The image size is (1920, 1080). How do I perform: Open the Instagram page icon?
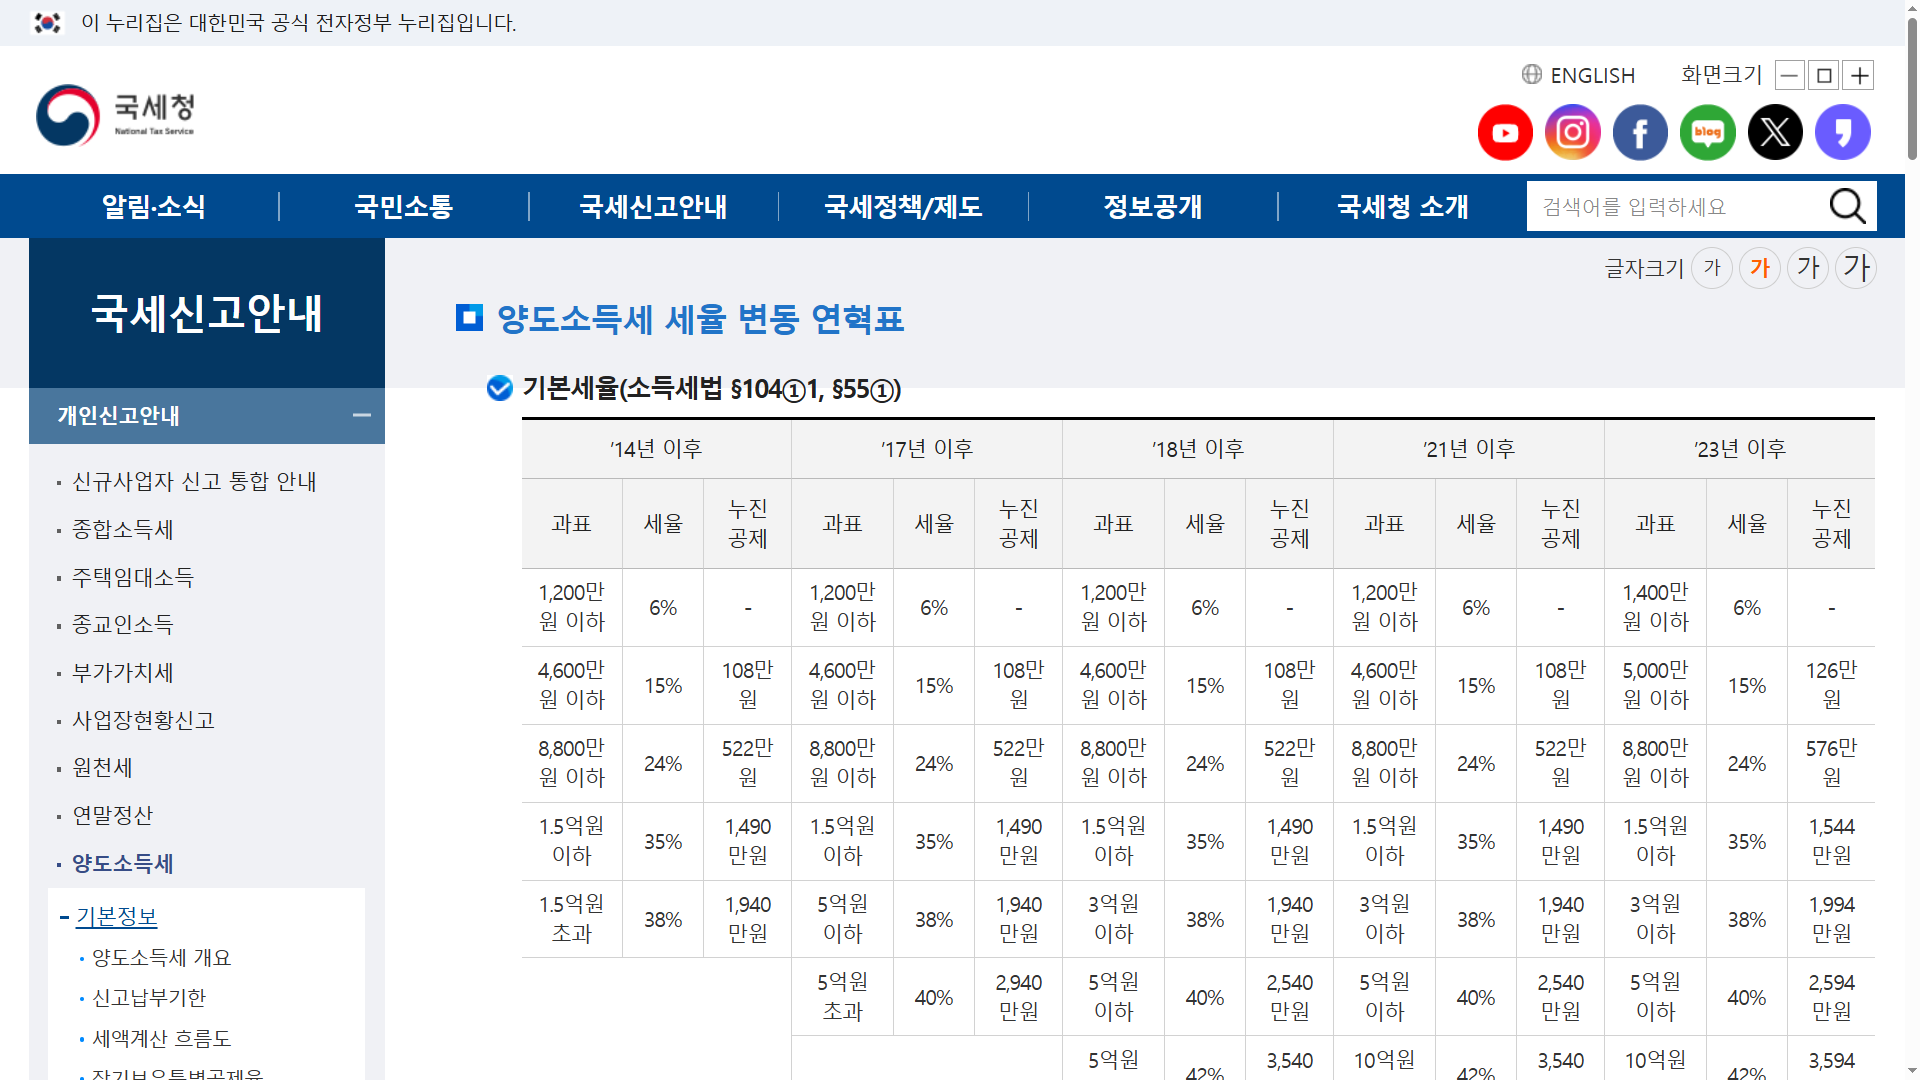(x=1572, y=132)
